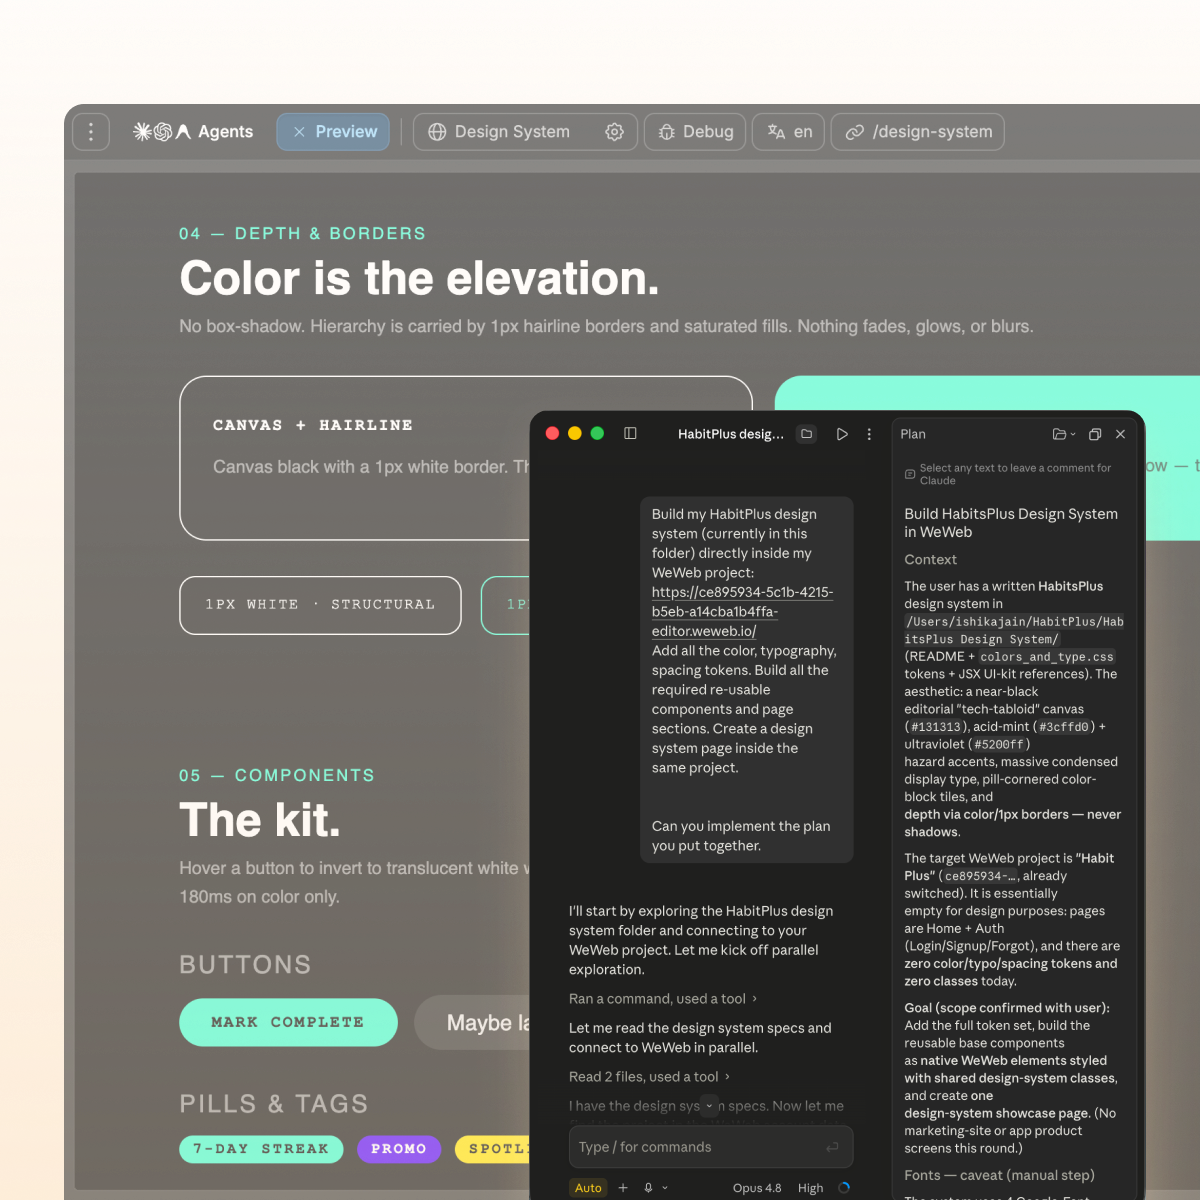Open the vertical dots menu in Claude header
The image size is (1200, 1200).
(869, 434)
